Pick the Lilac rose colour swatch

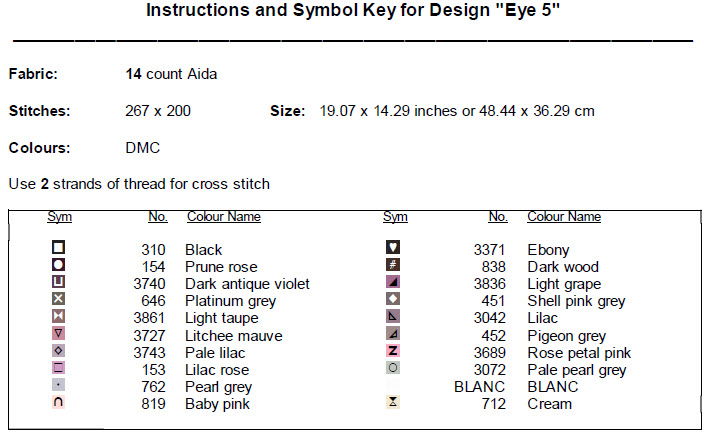(58, 368)
